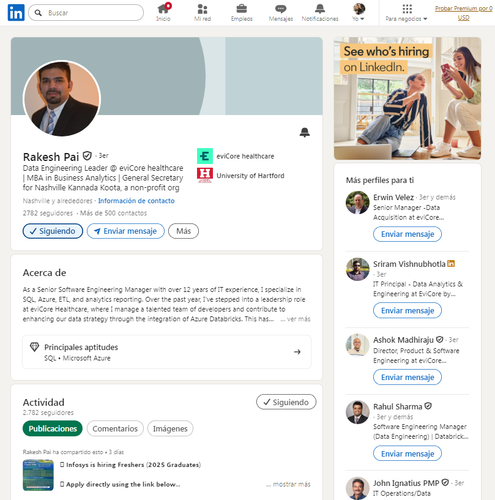Click Probar Premium por 0 USD link
Viewport: 495px width, 500px height.
[x=463, y=13]
